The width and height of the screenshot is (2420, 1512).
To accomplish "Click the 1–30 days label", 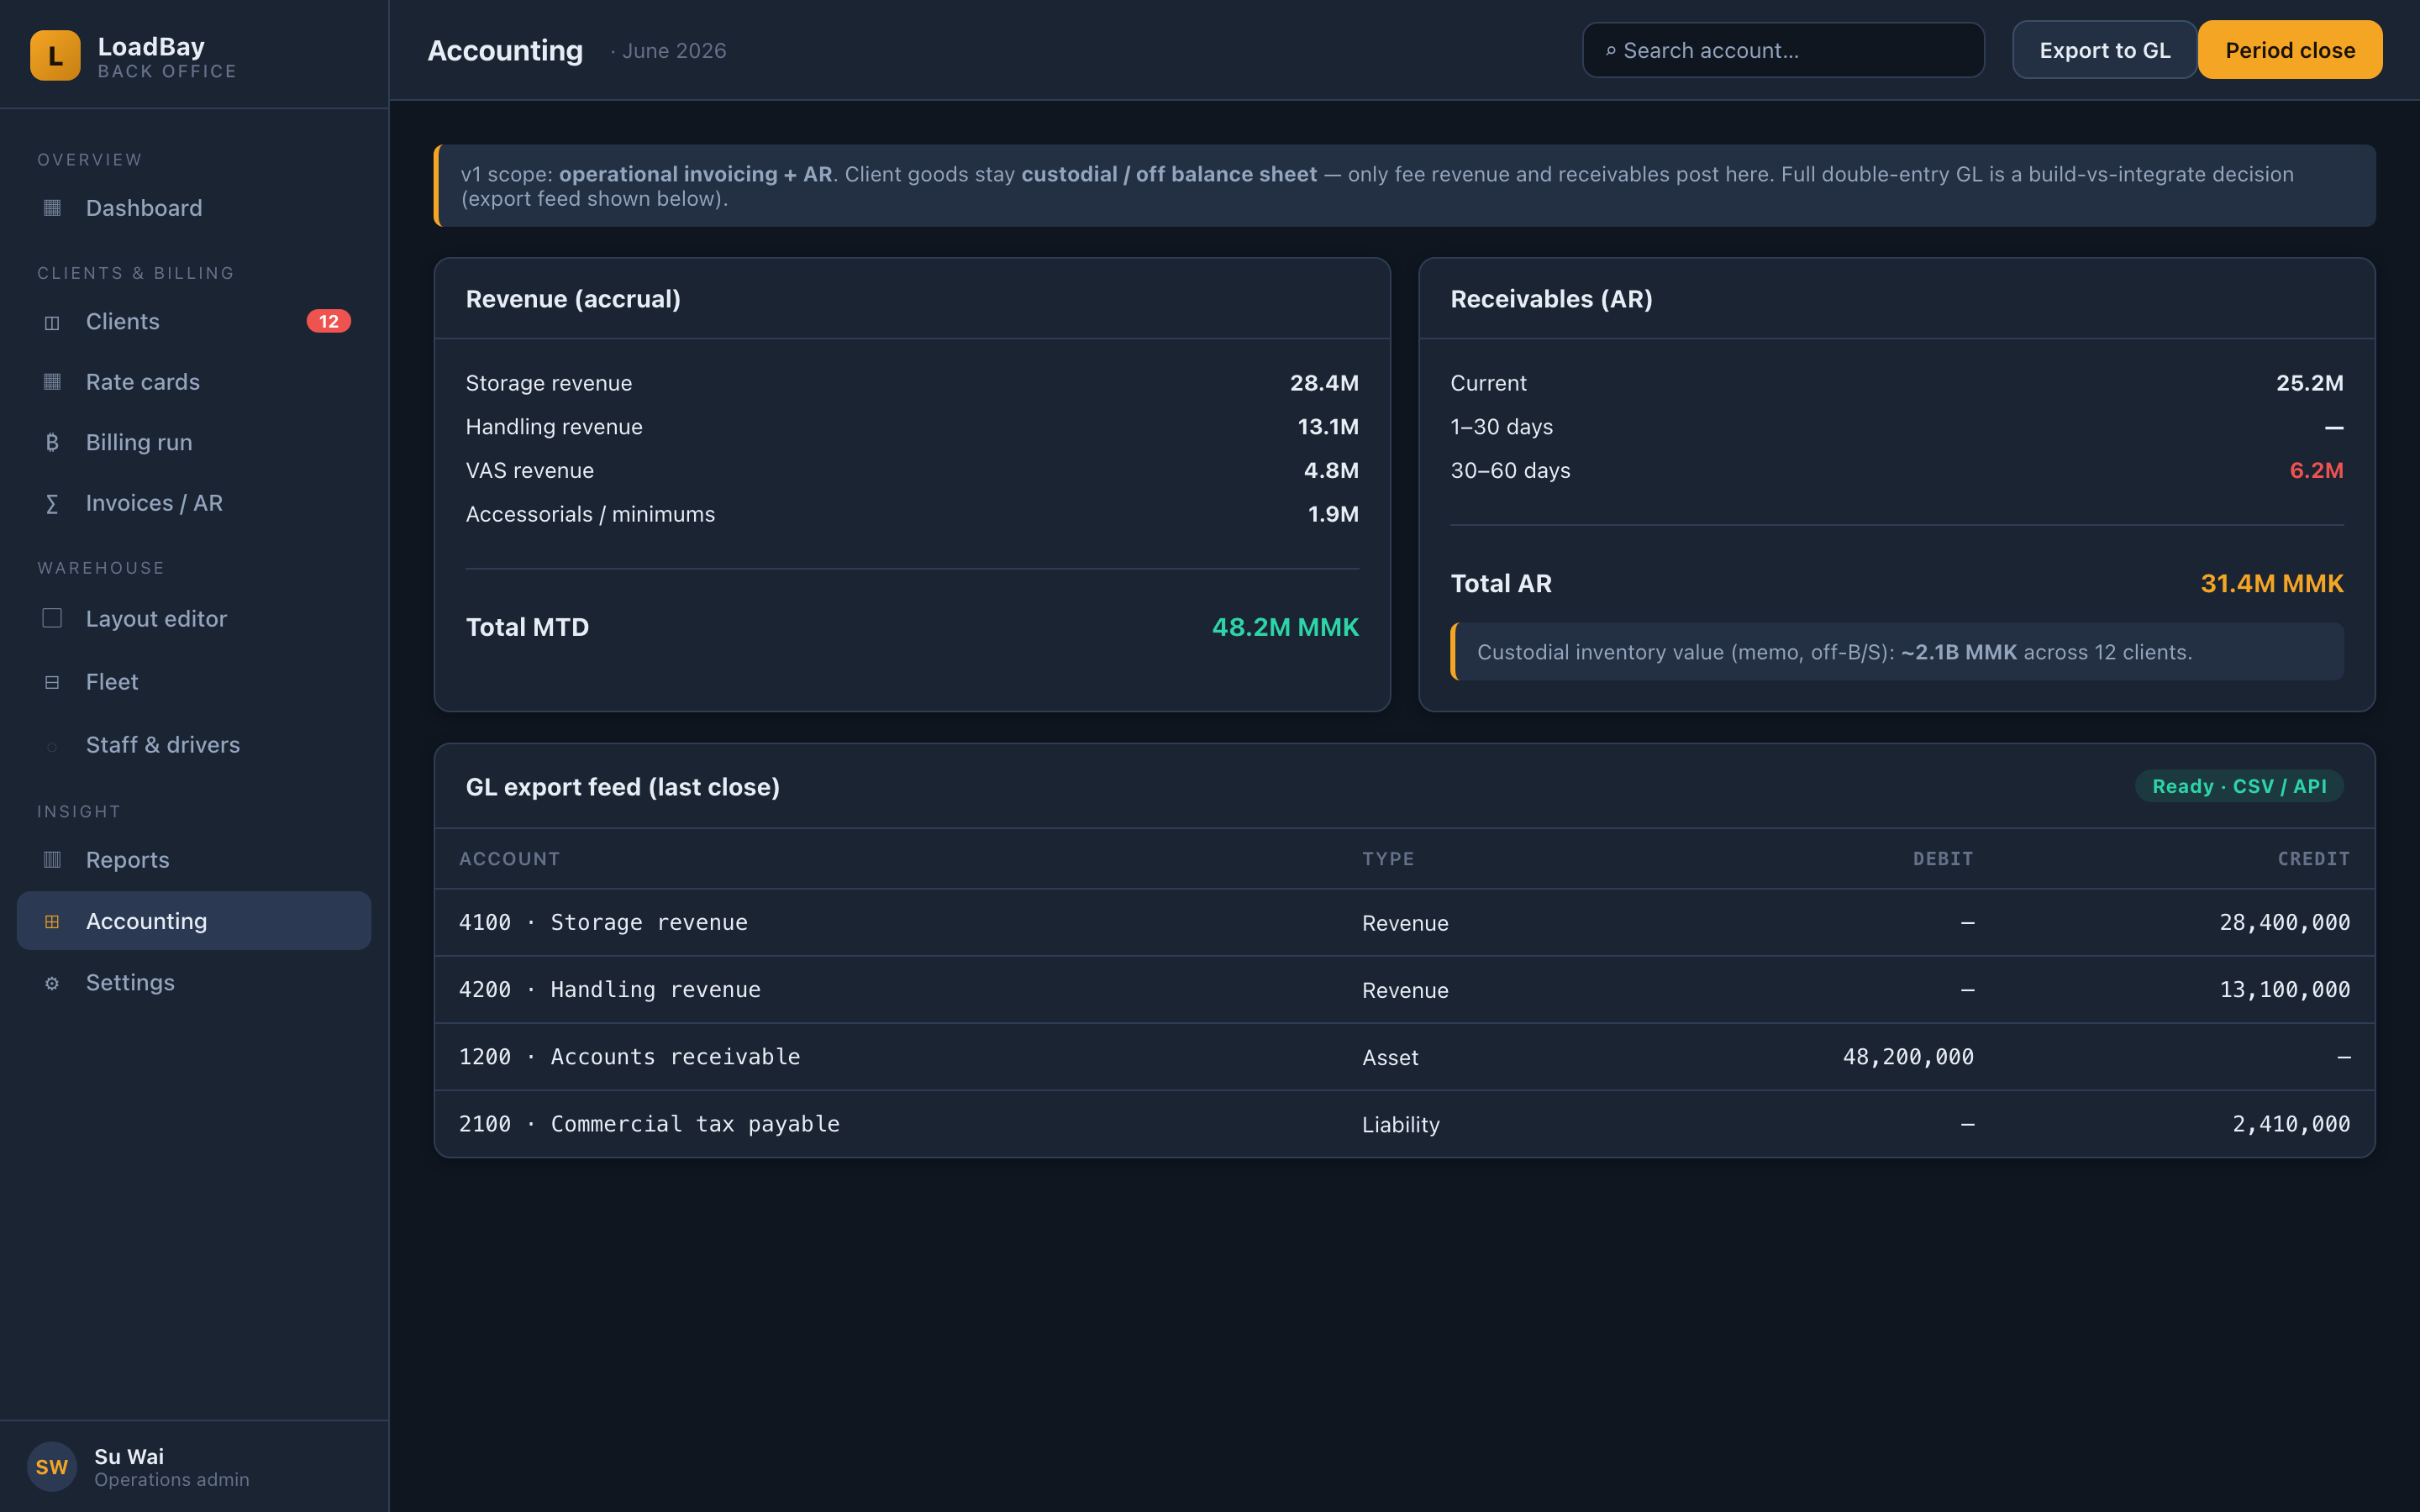I will coord(1501,427).
